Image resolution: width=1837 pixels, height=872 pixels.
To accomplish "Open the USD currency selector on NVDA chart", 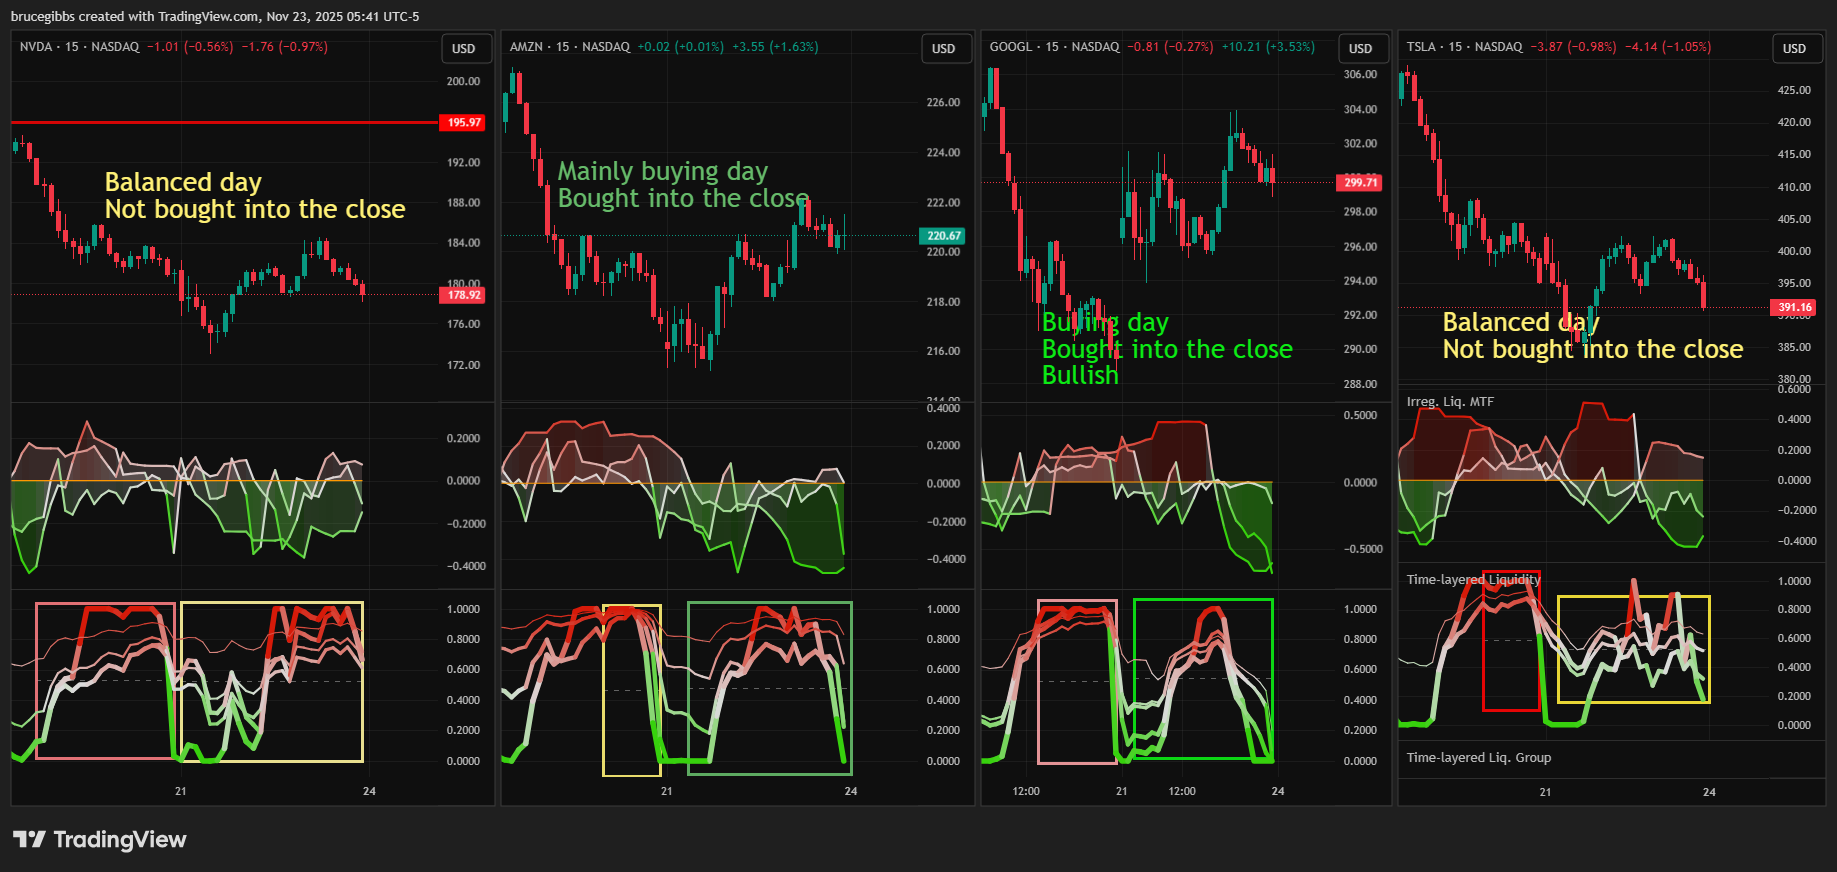I will click(463, 49).
